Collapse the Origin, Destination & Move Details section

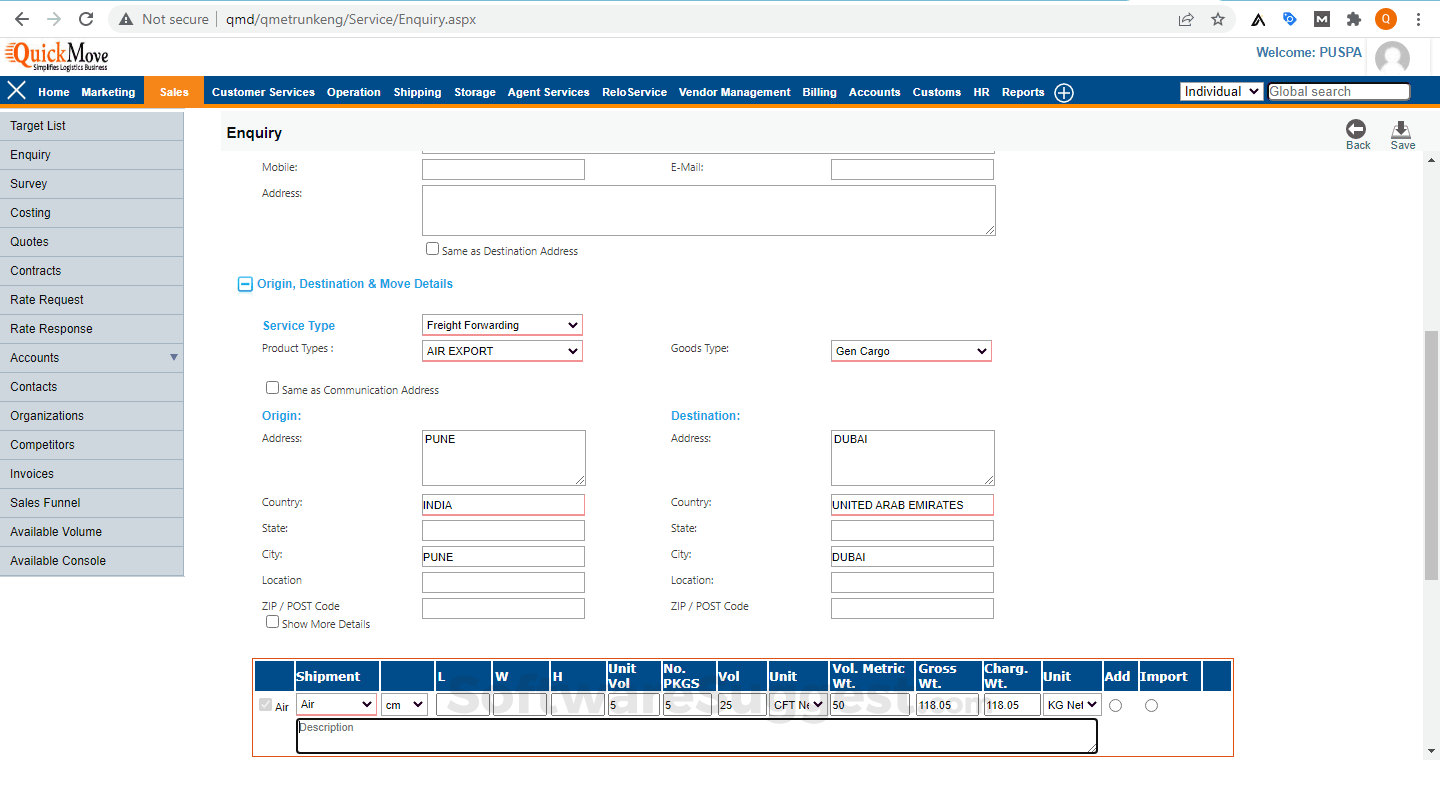pos(245,284)
